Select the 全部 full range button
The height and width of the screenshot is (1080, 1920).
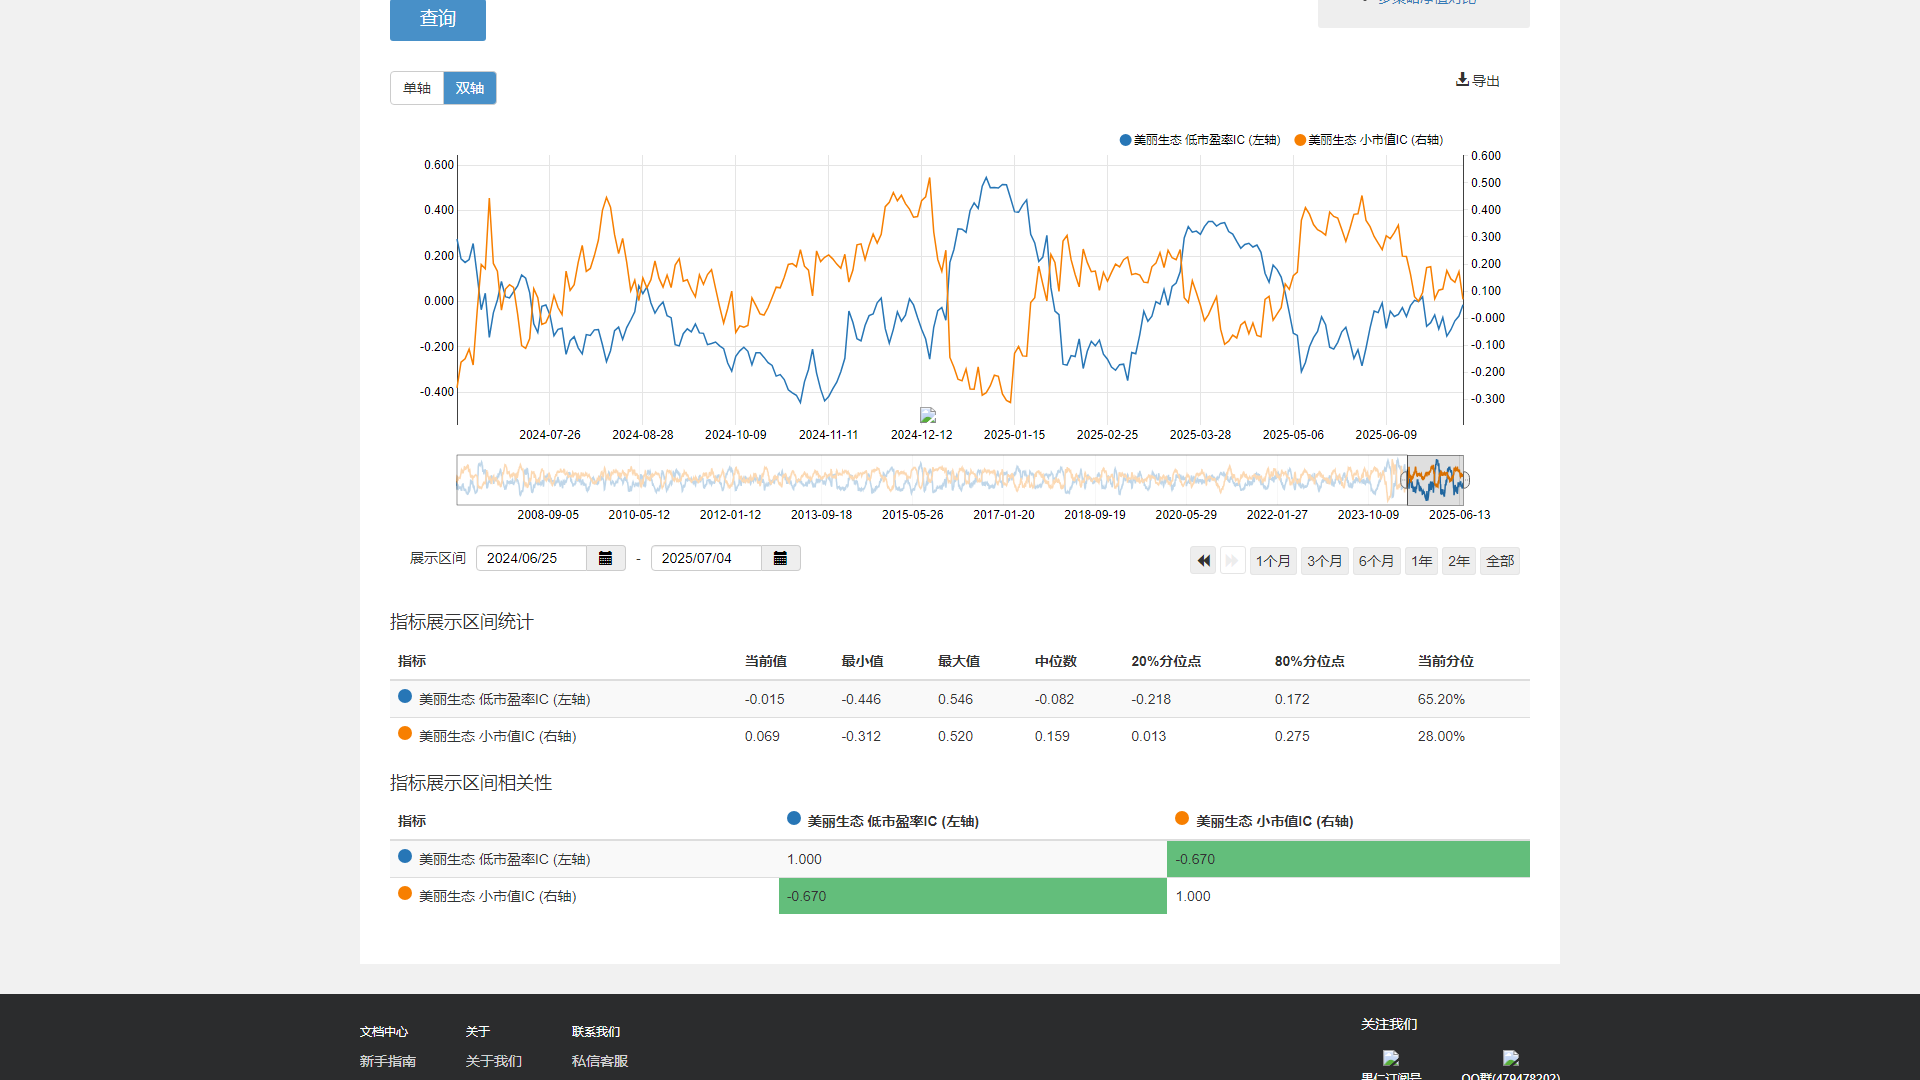(x=1500, y=561)
